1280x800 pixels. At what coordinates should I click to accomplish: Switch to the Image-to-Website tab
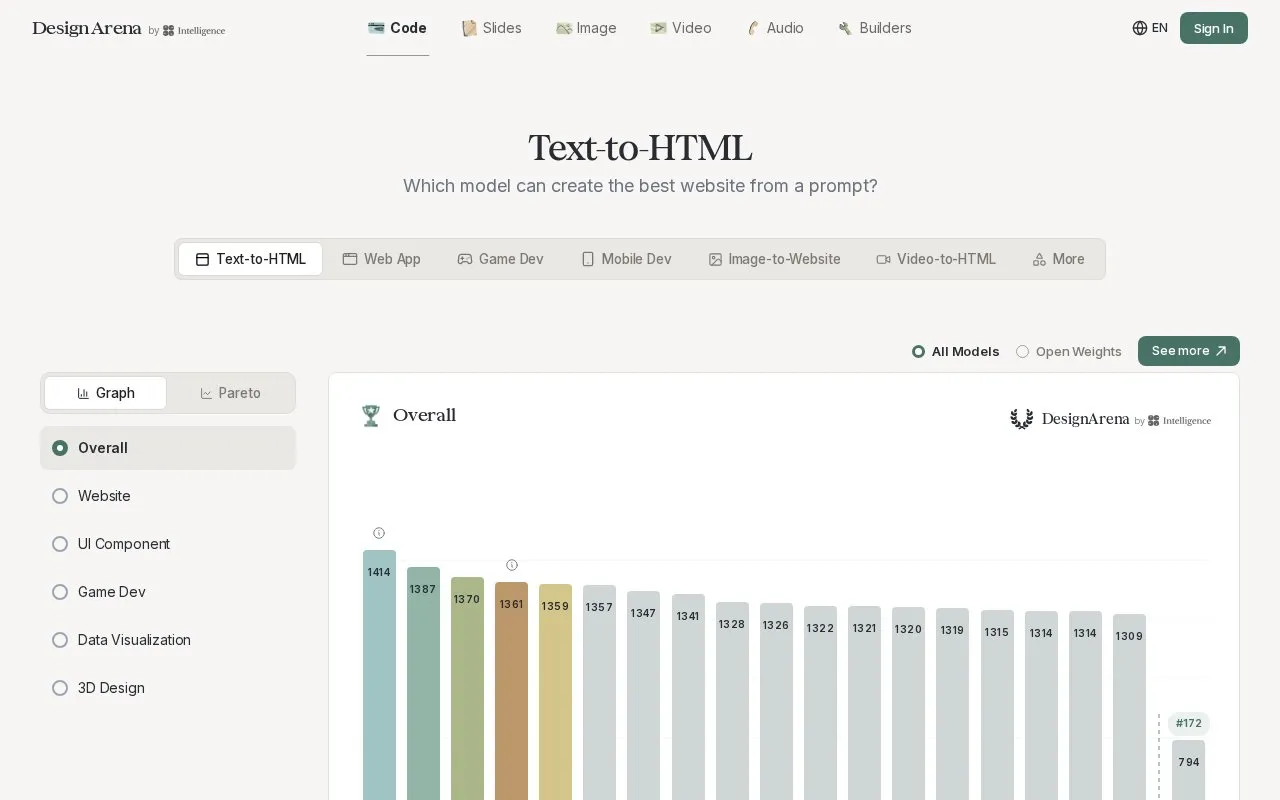pyautogui.click(x=774, y=259)
